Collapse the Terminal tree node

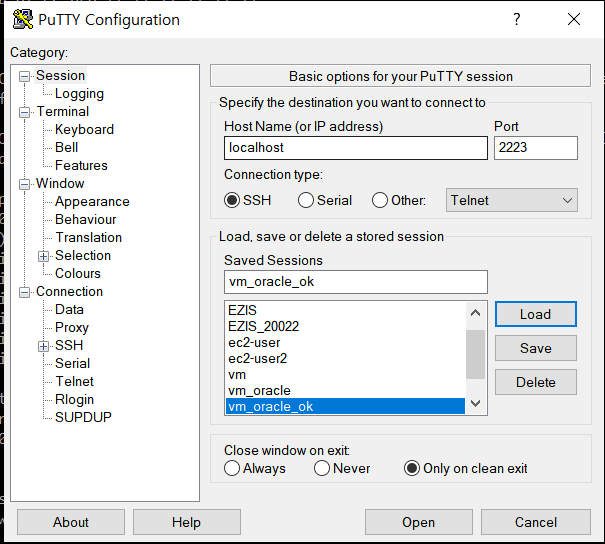[24, 112]
